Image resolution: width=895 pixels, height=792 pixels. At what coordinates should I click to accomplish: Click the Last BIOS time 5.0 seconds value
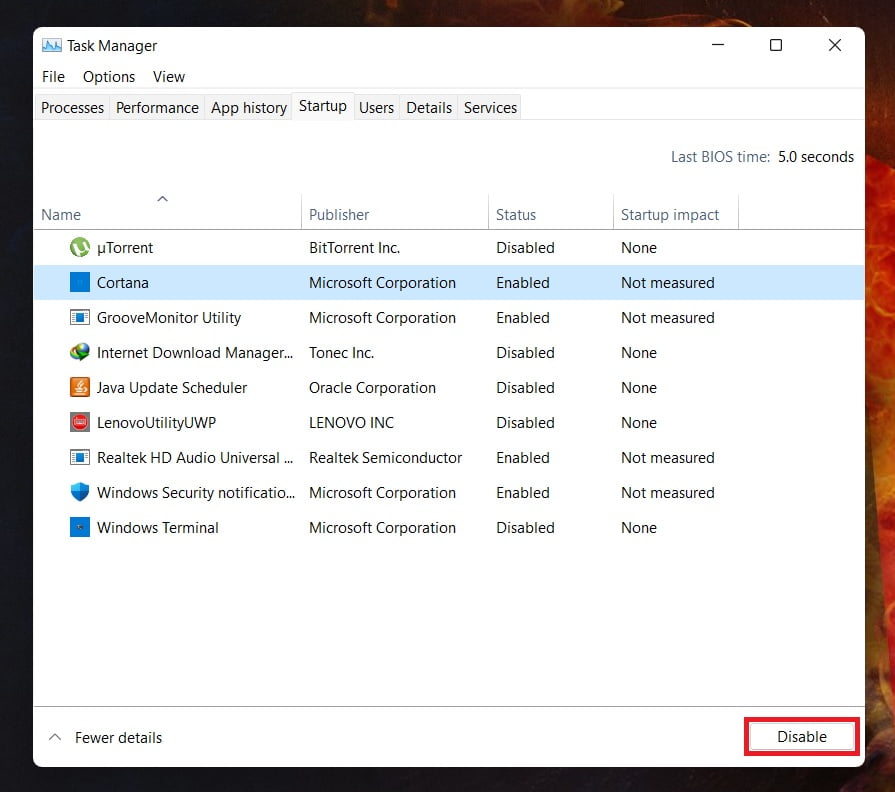coord(816,157)
